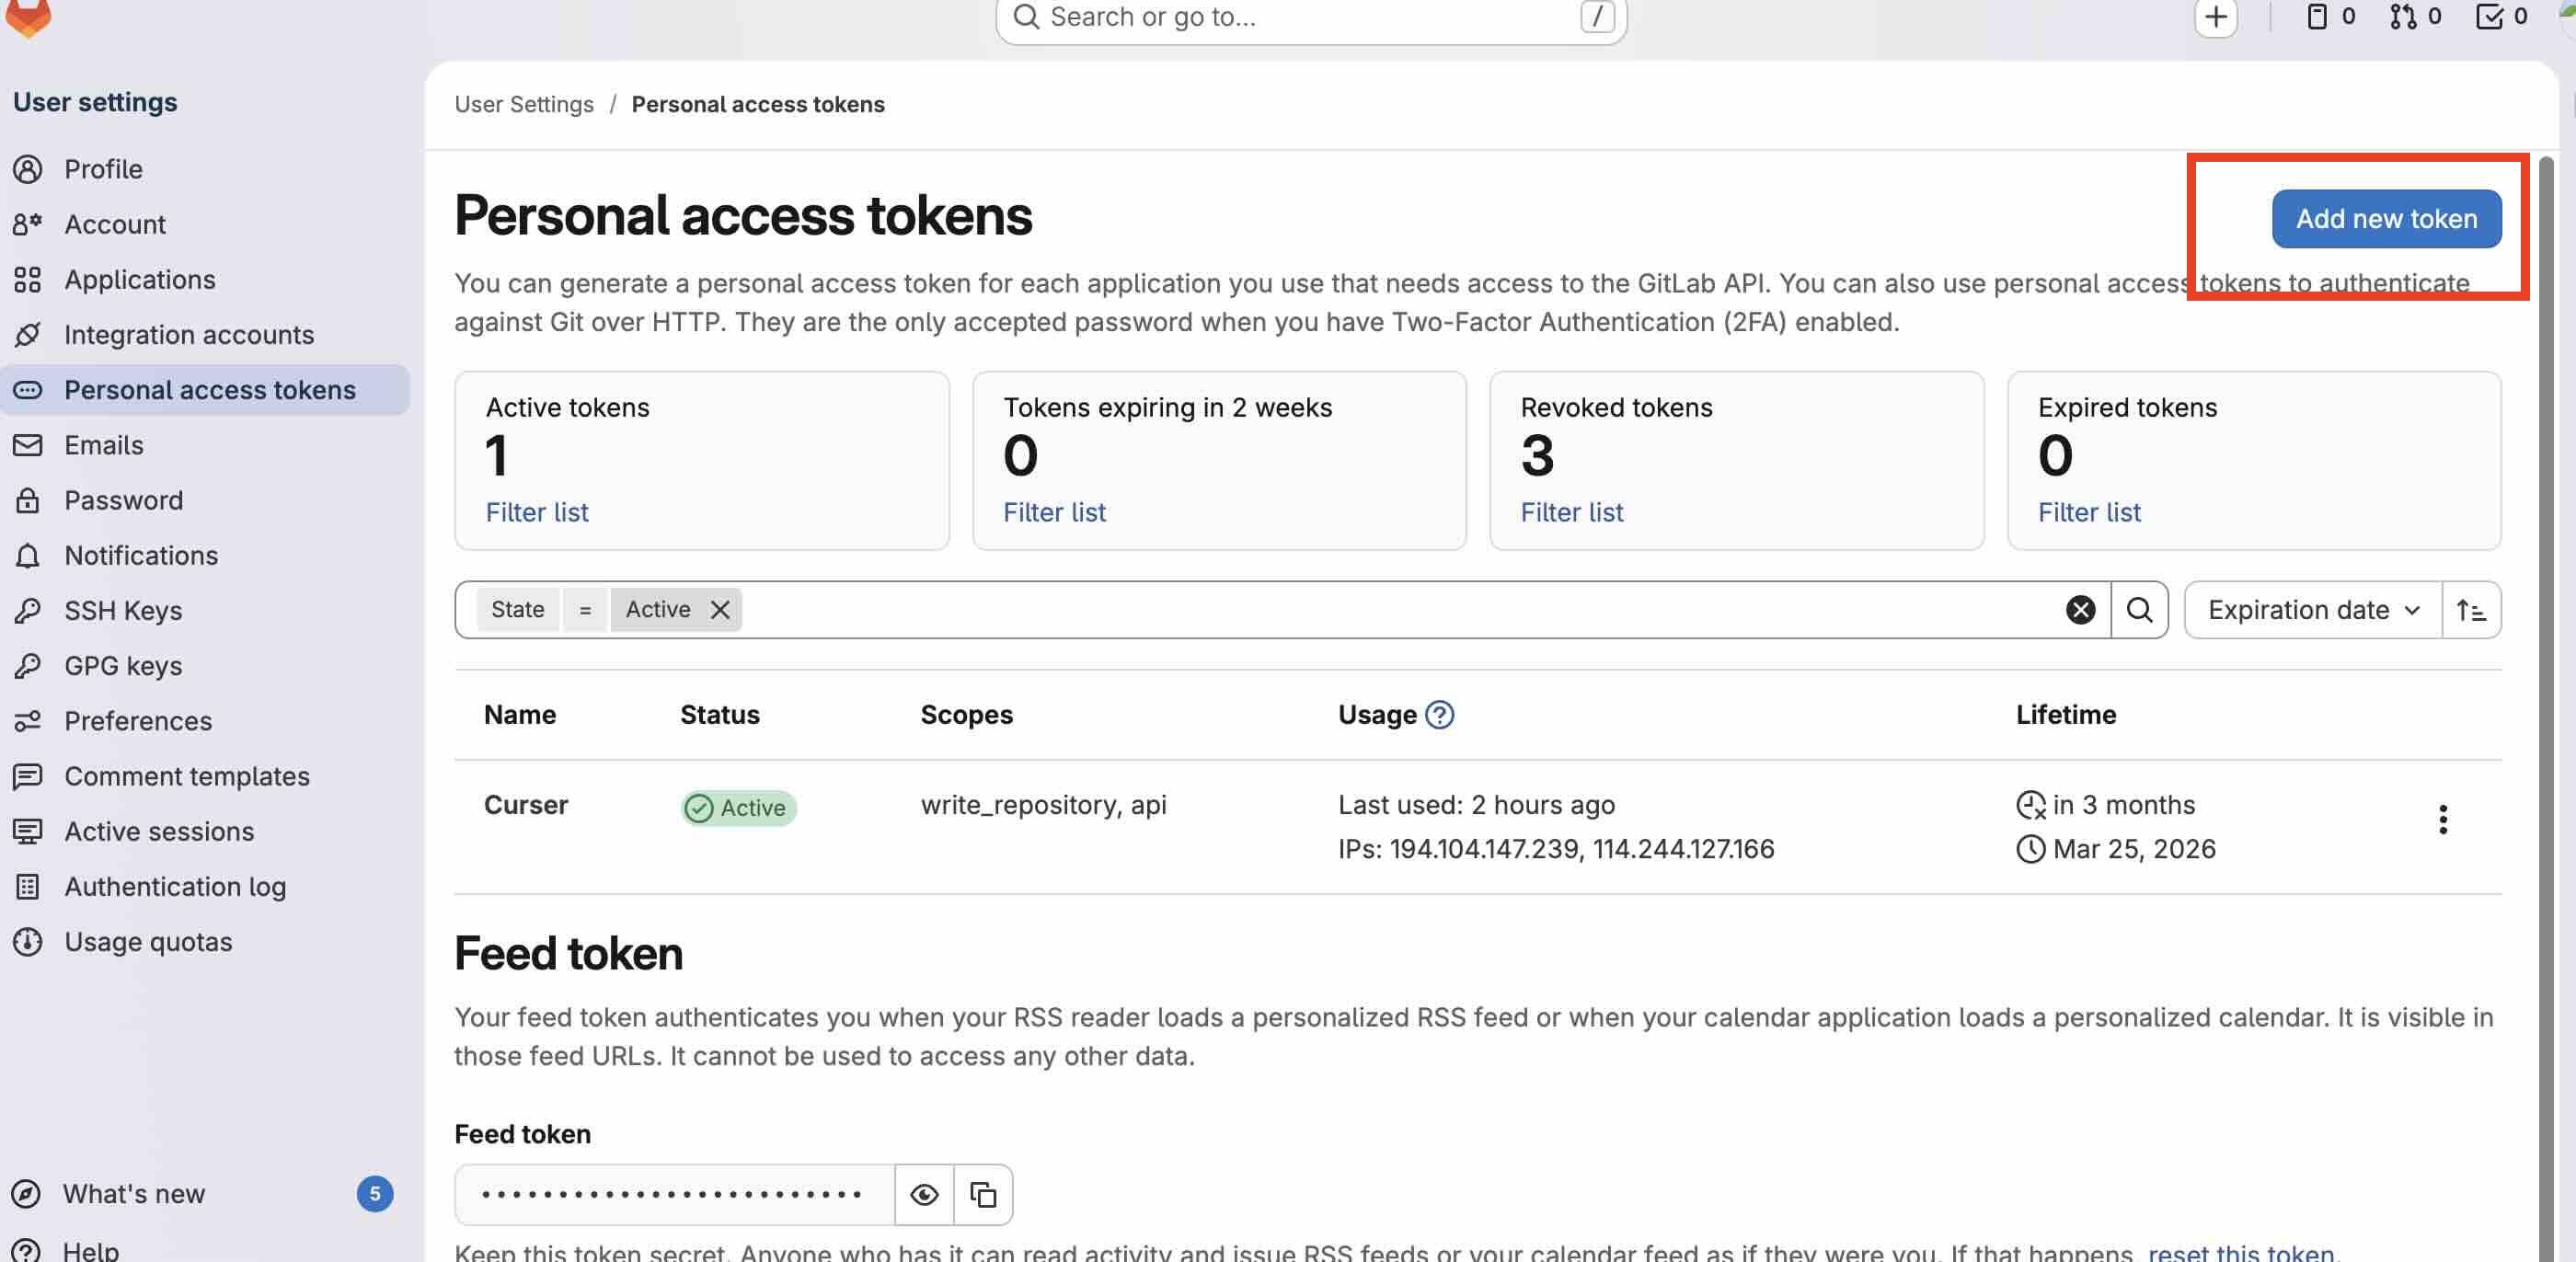Clear all filters with the circled X icon
2576x1262 pixels.
(2080, 610)
